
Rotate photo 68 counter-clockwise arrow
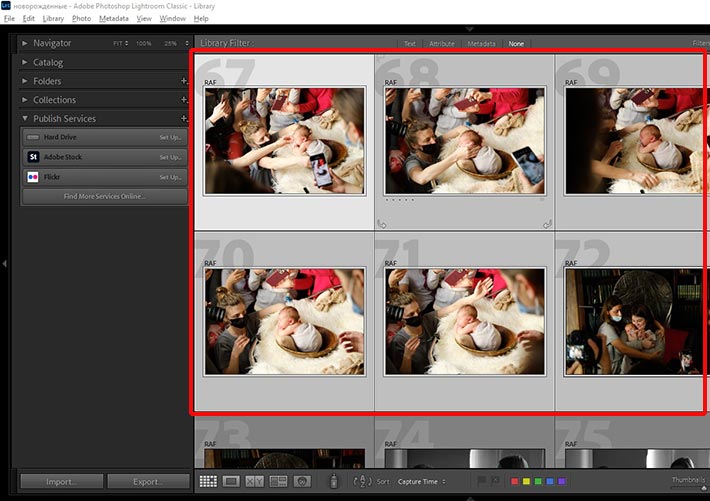pos(382,224)
